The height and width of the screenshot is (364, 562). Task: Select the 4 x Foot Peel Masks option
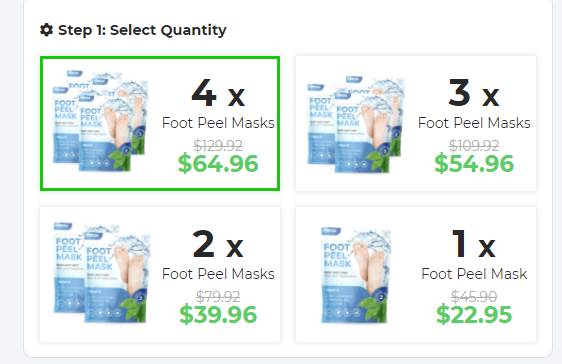(x=160, y=123)
